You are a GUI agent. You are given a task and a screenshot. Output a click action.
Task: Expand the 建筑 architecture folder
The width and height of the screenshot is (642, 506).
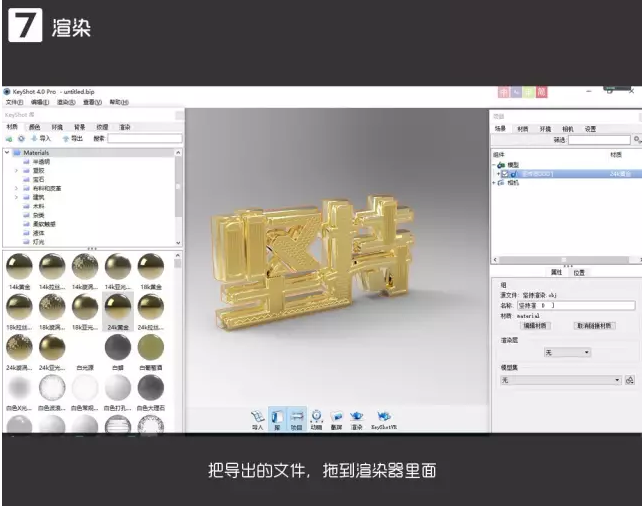[x=16, y=197]
